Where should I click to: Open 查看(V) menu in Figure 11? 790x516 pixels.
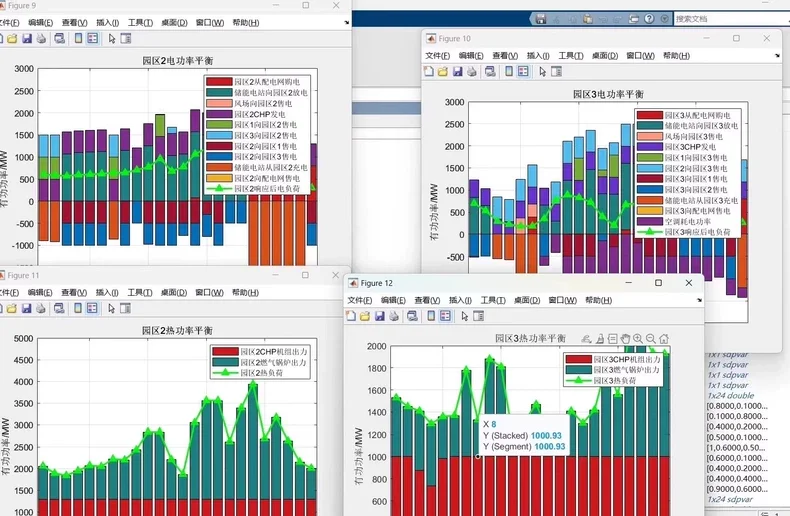click(x=74, y=293)
